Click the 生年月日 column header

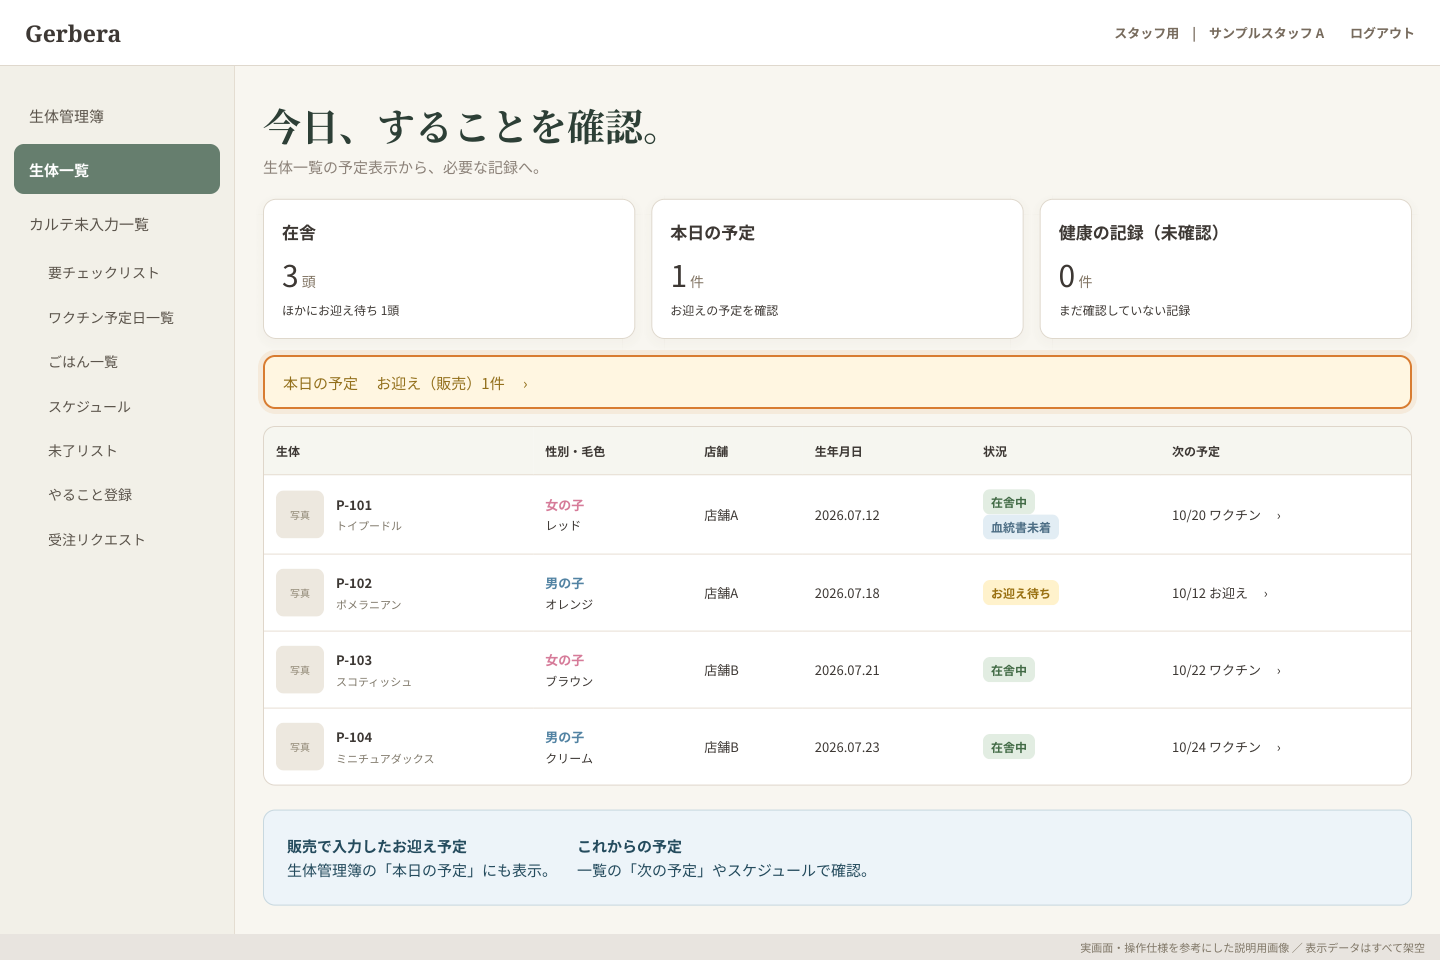click(838, 451)
